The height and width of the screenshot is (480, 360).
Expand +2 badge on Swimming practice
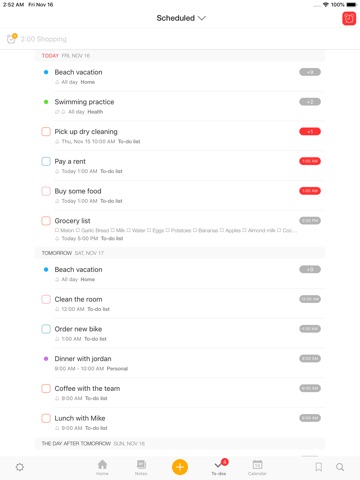point(310,102)
